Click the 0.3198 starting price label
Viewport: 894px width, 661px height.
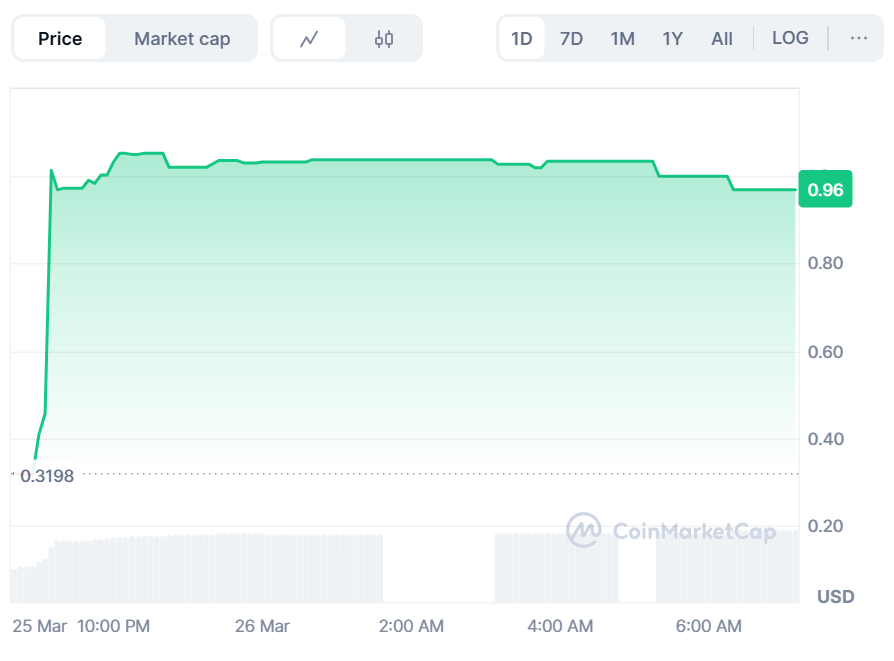pos(47,476)
